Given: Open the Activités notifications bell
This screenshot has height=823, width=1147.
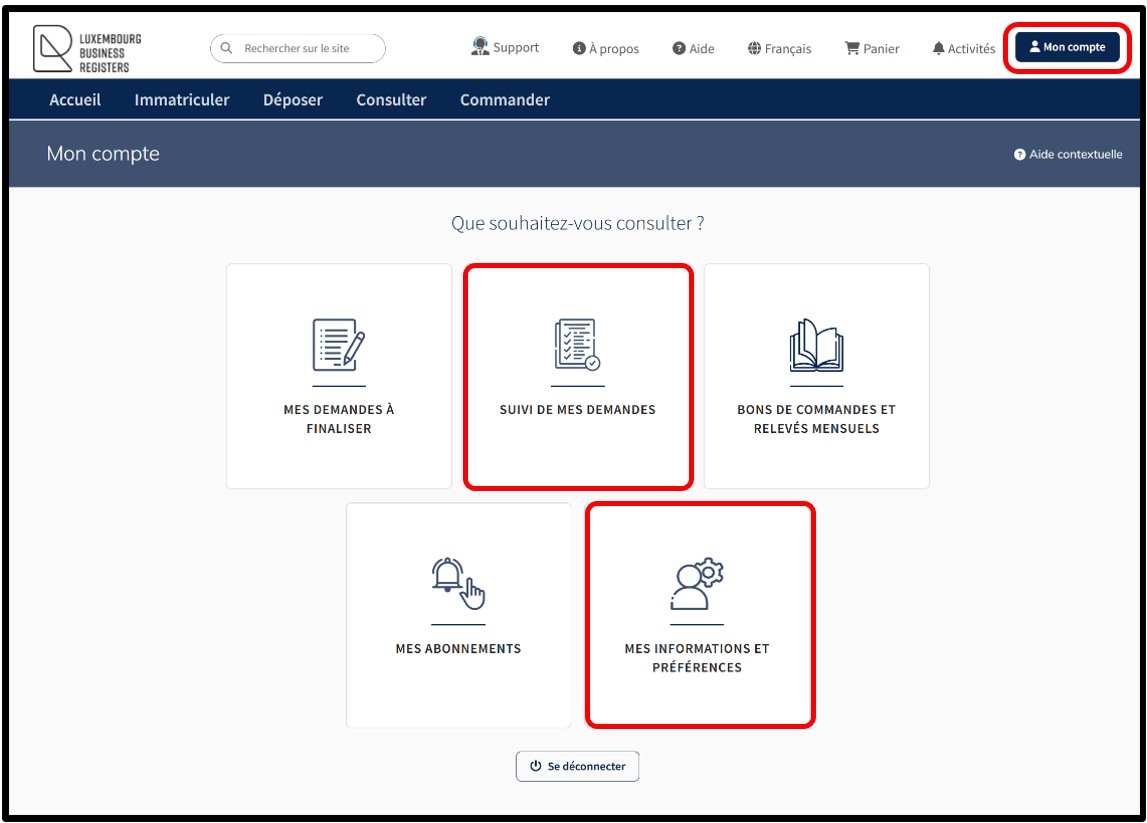Looking at the screenshot, I should click(963, 48).
